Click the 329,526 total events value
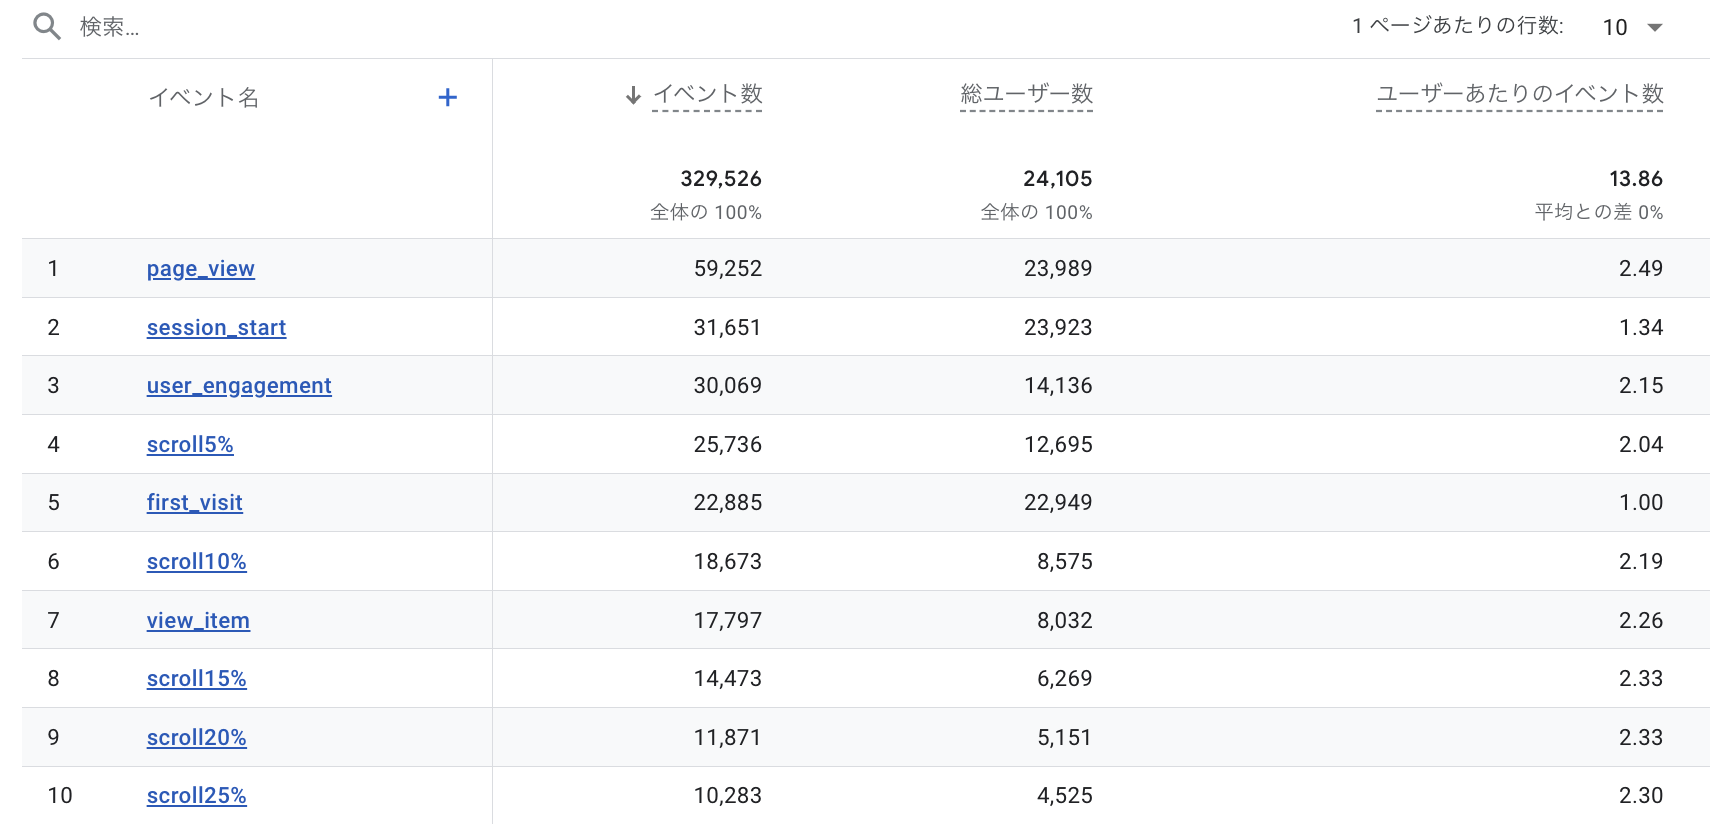Screen dimensions: 1710x838 (x=720, y=179)
